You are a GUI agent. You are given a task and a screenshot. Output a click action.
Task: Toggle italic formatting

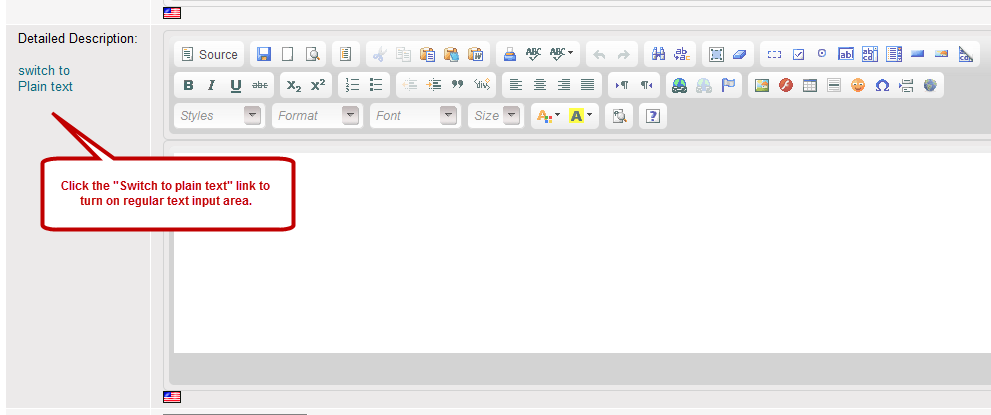pos(211,86)
